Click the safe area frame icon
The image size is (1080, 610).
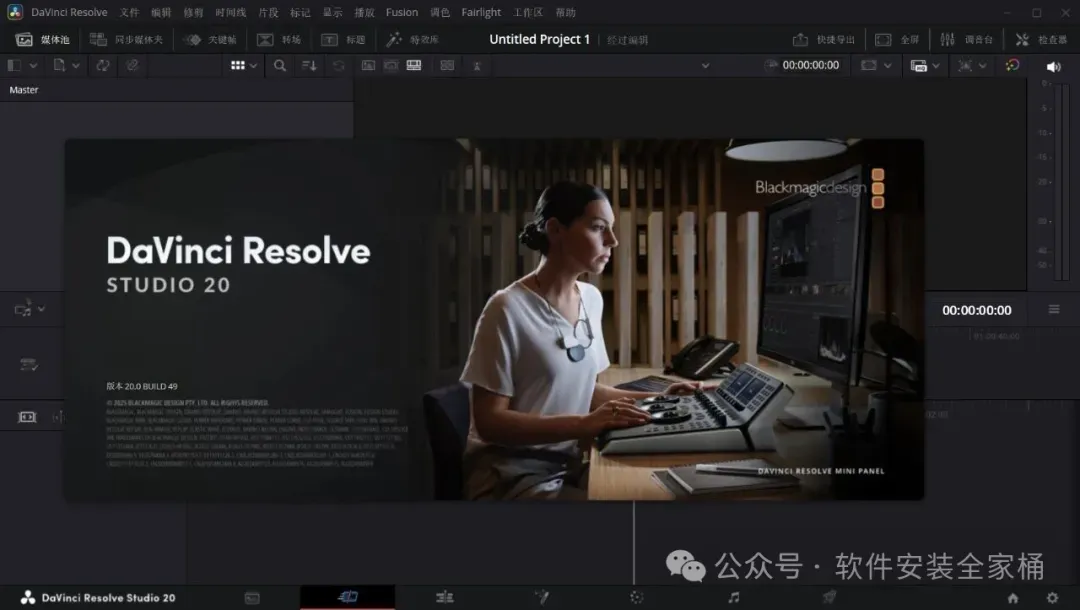[x=869, y=65]
